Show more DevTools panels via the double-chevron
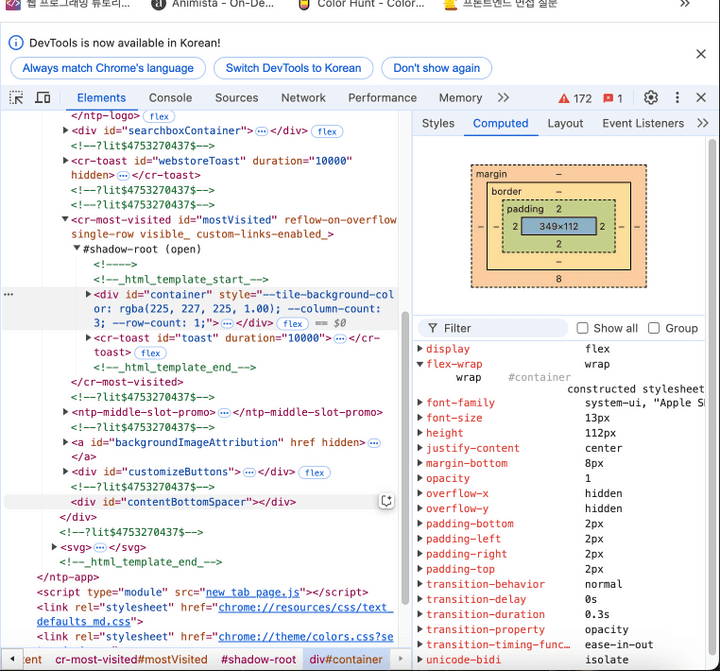Viewport: 720px width, 671px height. point(503,98)
